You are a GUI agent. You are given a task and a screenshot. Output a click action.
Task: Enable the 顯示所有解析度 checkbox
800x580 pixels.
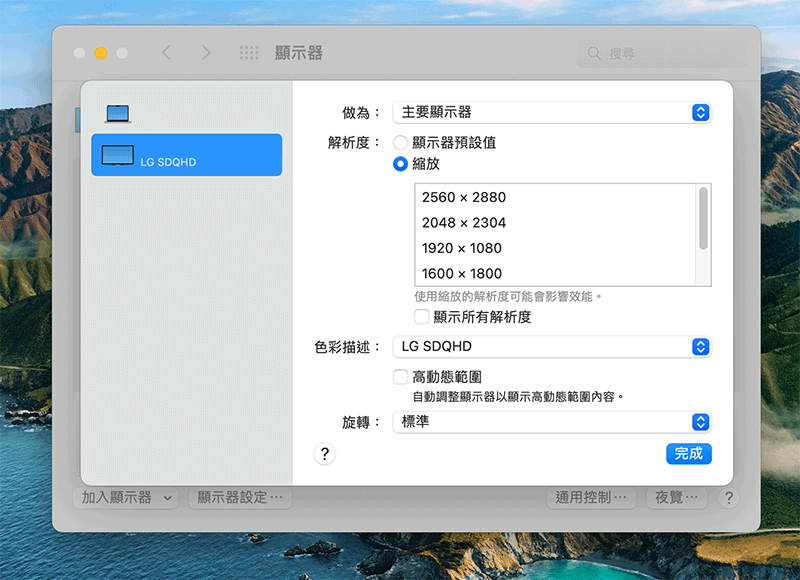[x=422, y=317]
